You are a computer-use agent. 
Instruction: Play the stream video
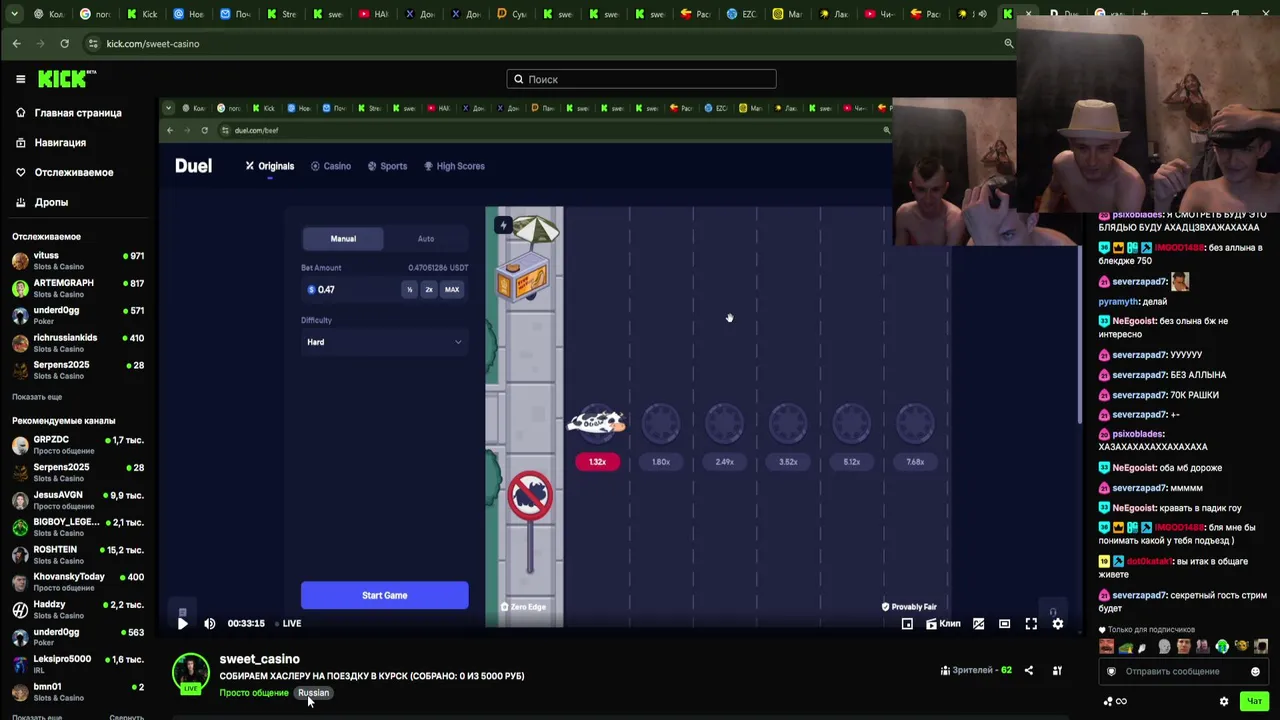pyautogui.click(x=182, y=623)
